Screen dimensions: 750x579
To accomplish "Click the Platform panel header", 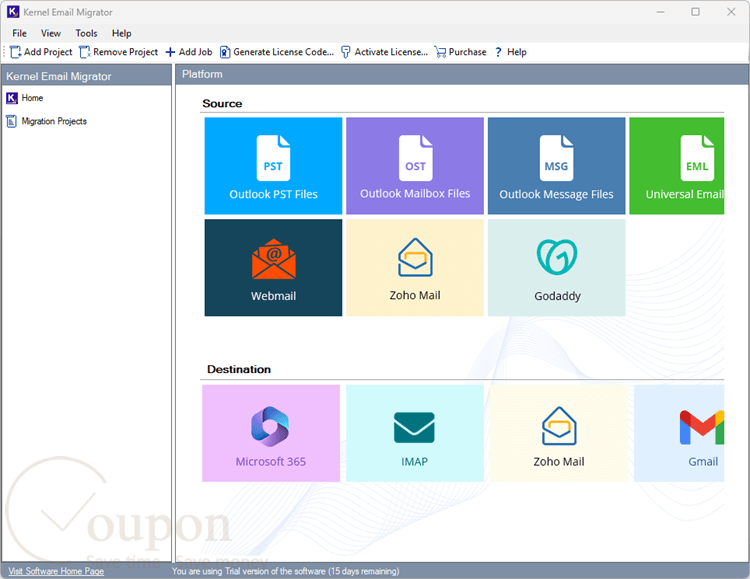I will [x=462, y=75].
